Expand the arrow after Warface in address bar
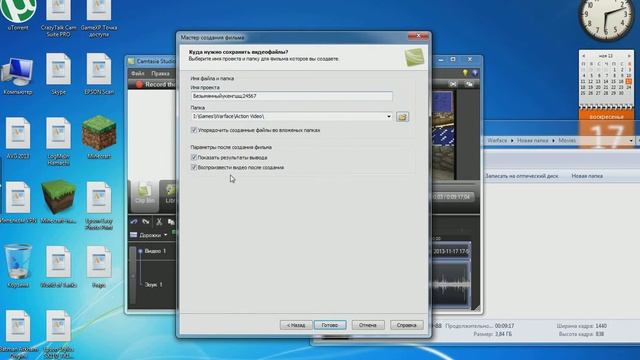Viewport: 640px width, 360px height. (x=512, y=140)
